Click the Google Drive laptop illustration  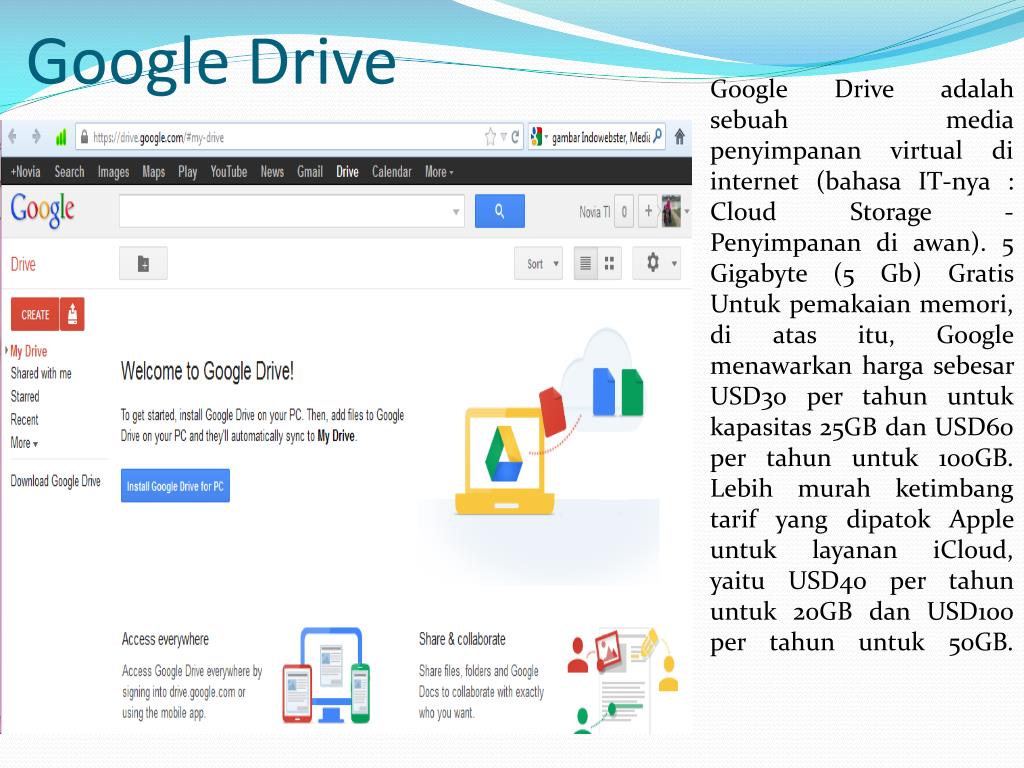pos(505,461)
